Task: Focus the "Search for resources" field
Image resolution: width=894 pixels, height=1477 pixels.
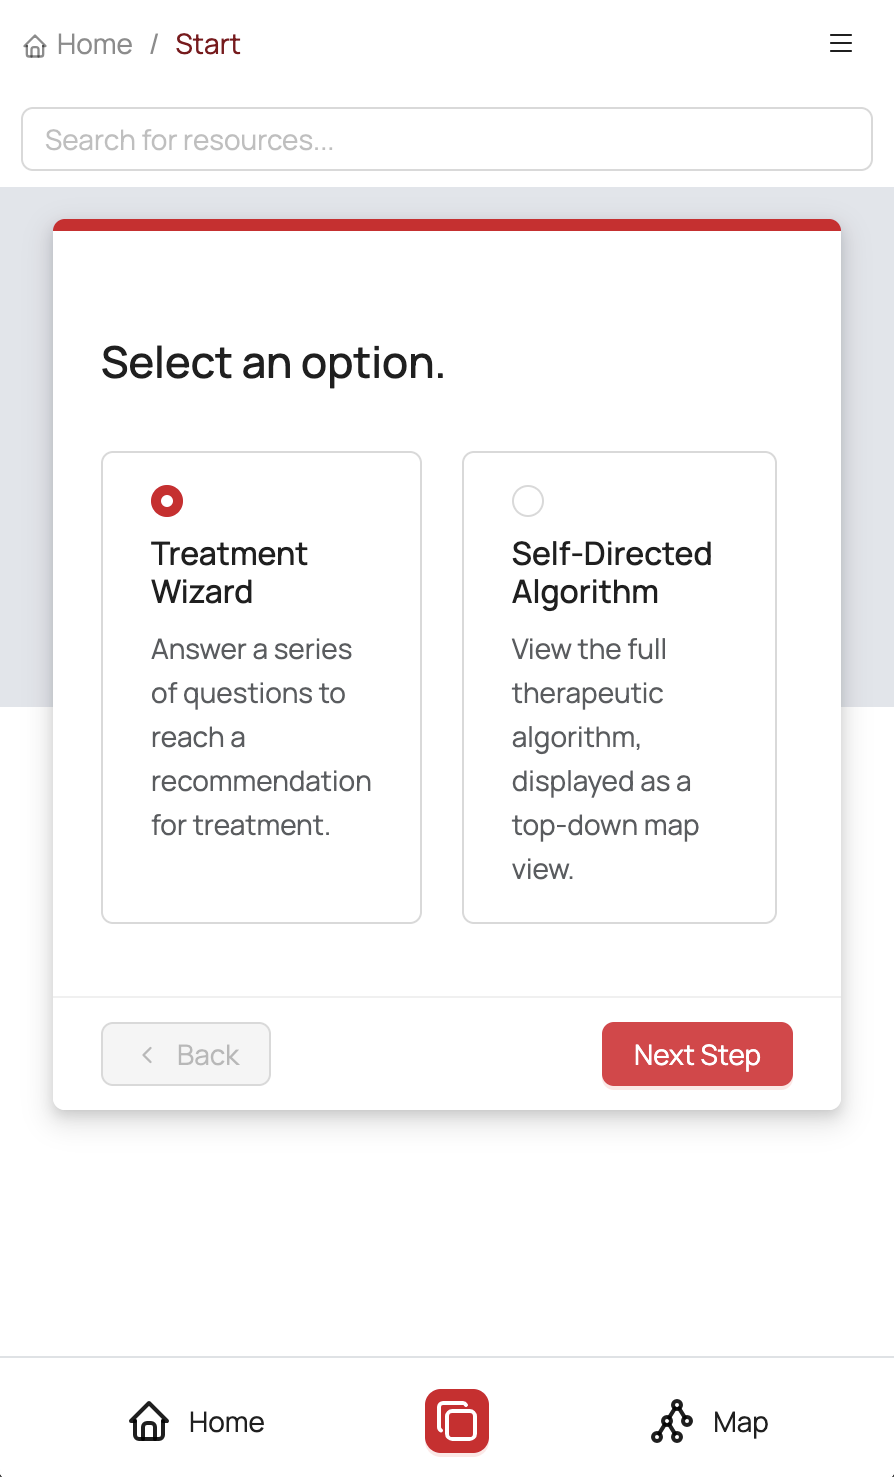Action: tap(447, 140)
